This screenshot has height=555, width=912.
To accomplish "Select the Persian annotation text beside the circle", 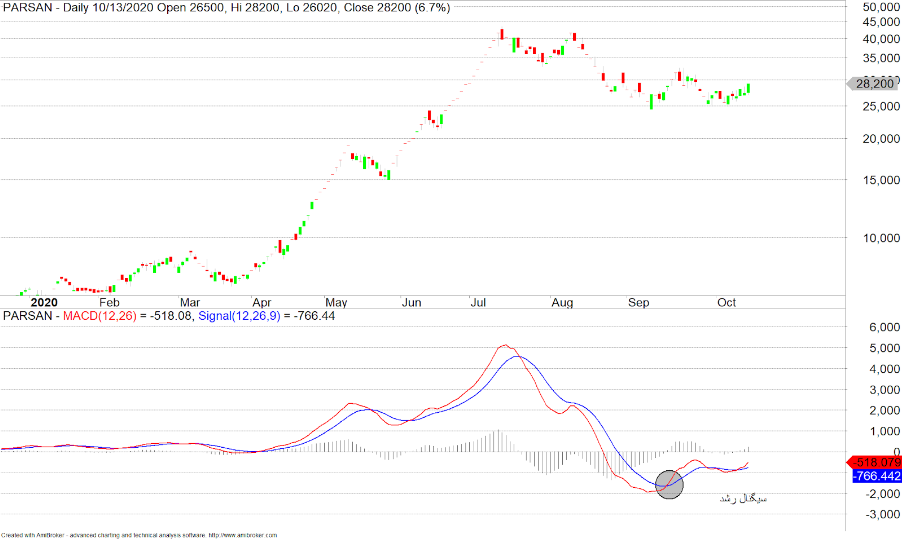I will 742,497.
